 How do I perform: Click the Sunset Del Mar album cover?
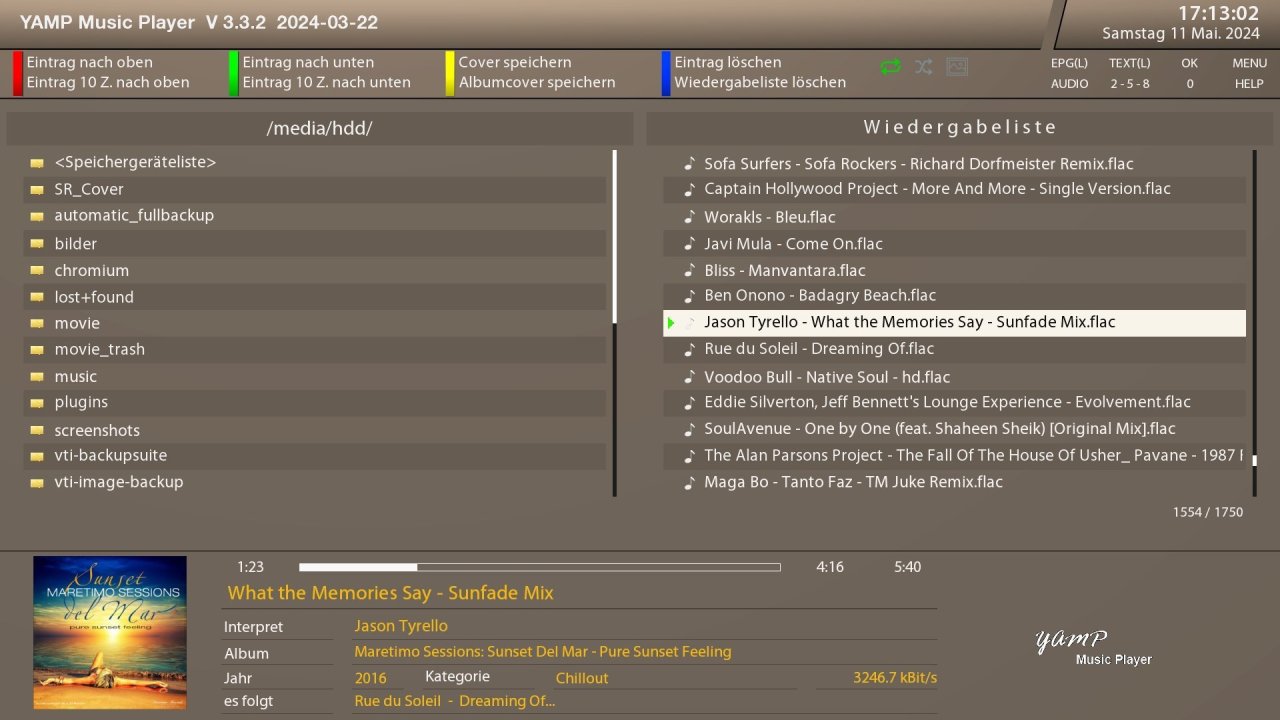(110, 633)
